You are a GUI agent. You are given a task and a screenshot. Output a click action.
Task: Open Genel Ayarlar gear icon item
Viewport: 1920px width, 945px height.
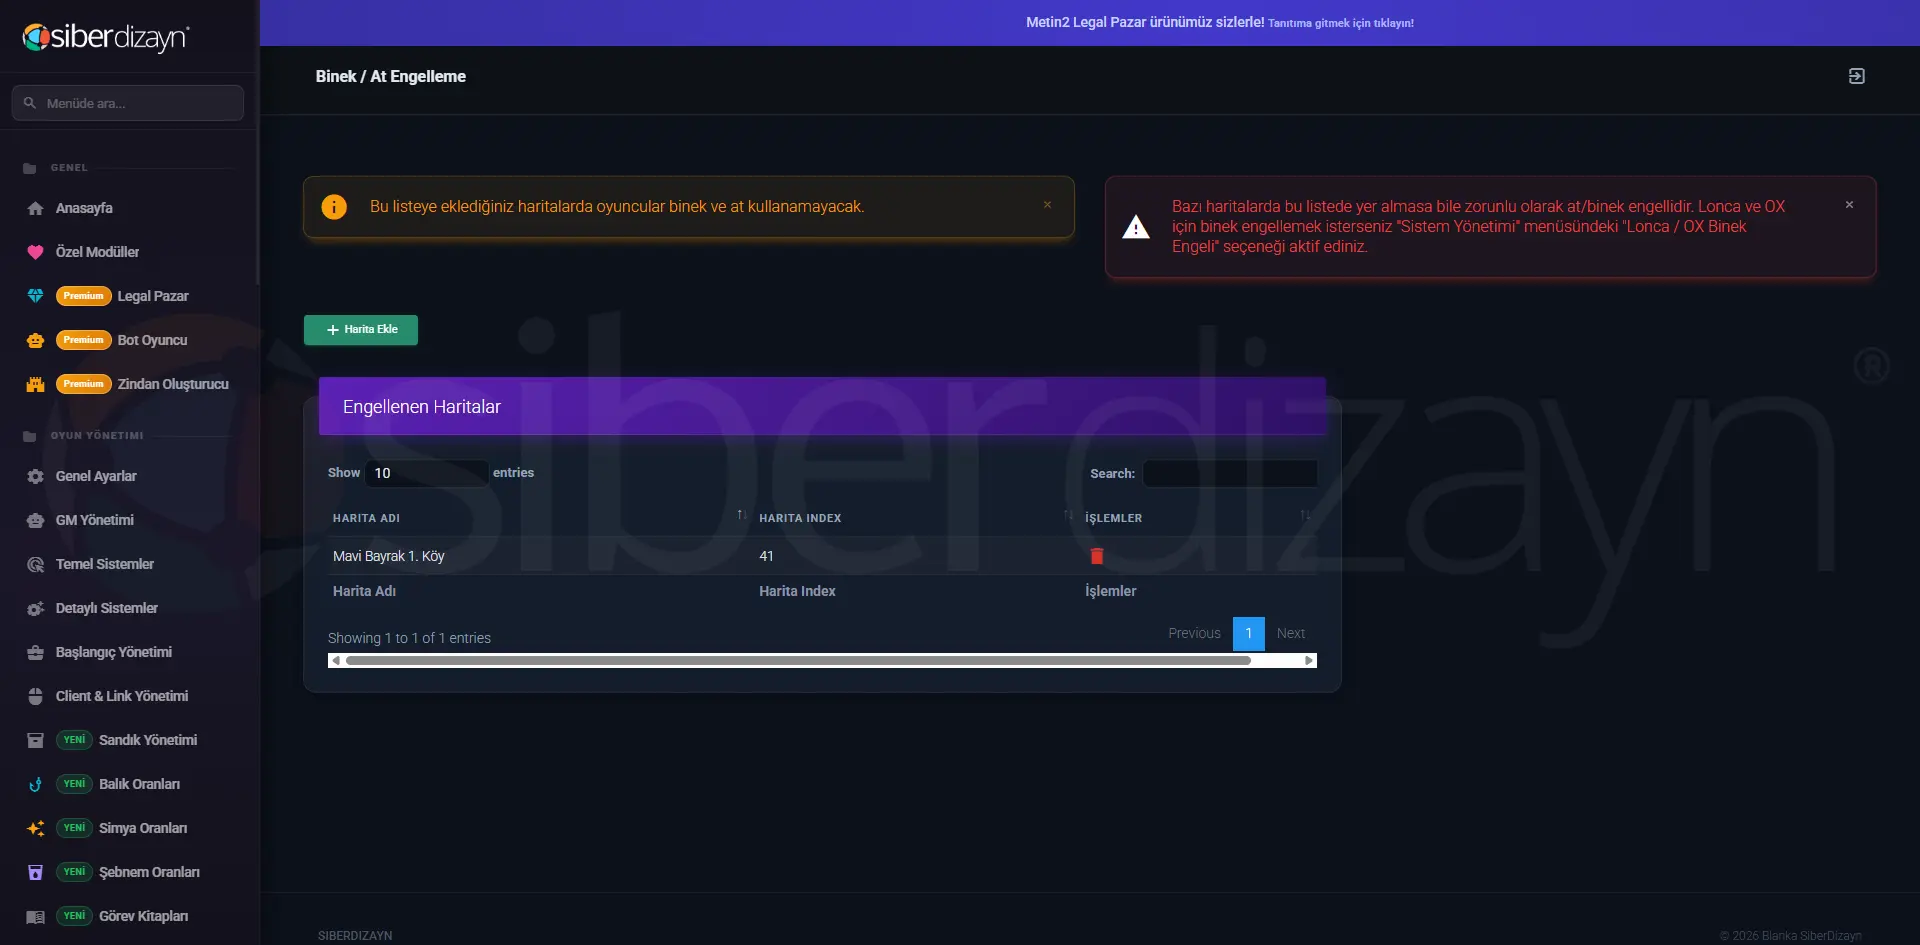tap(36, 476)
